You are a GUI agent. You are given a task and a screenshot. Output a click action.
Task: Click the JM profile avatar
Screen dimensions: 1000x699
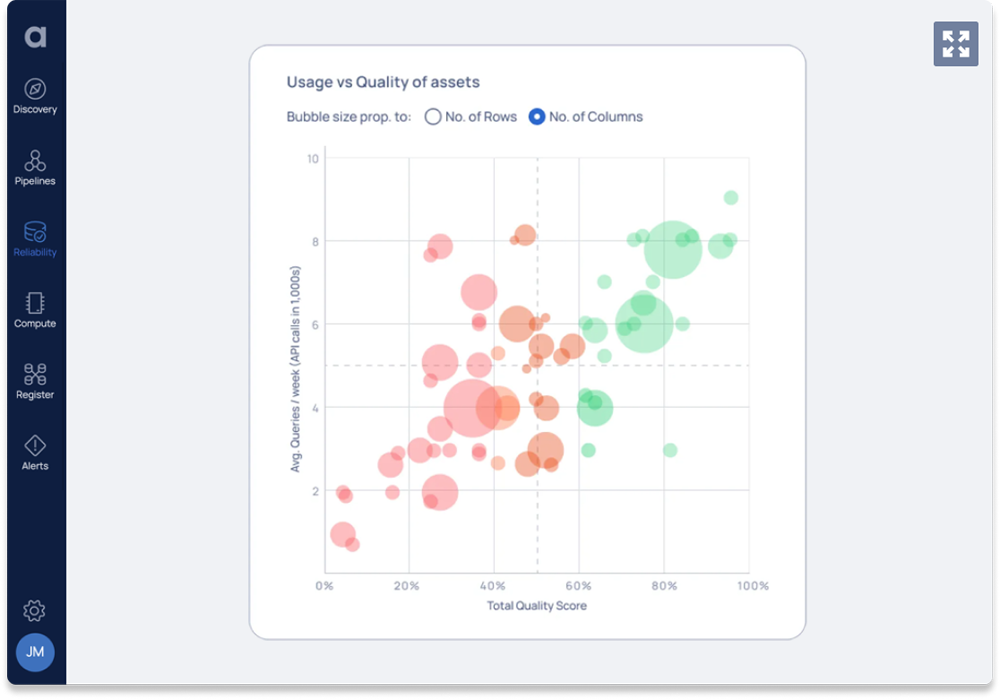[x=36, y=652]
